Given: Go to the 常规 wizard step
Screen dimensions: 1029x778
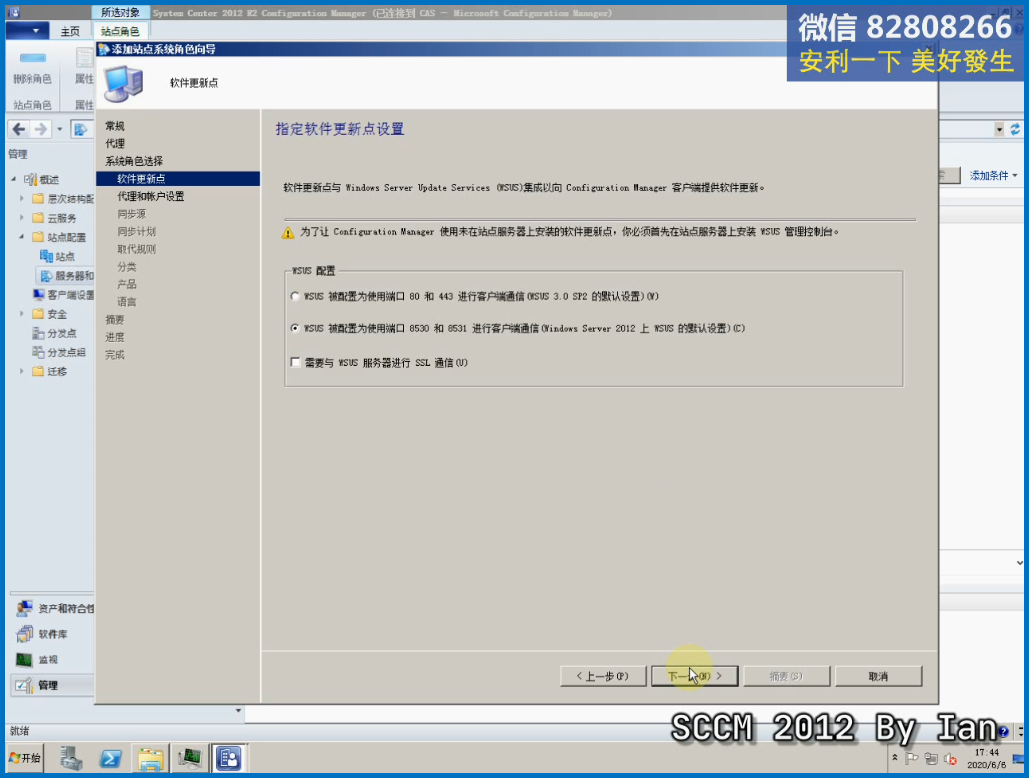Looking at the screenshot, I should click(x=115, y=126).
